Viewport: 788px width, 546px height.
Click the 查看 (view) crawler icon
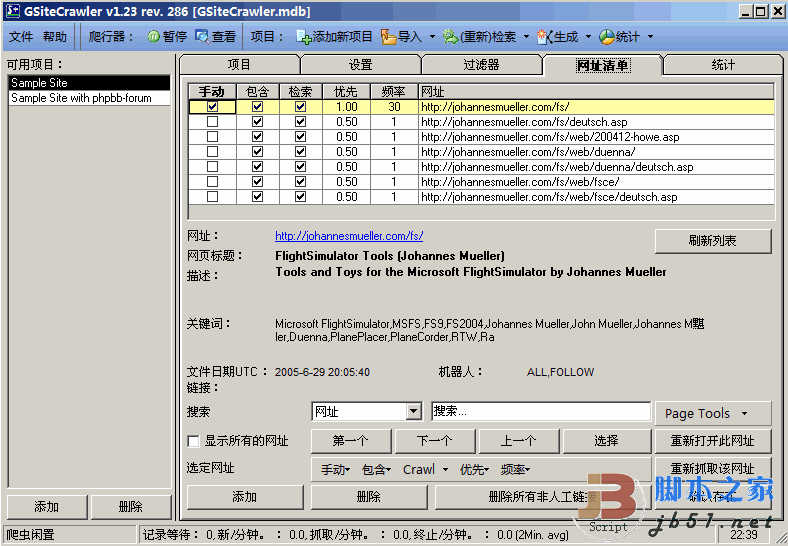203,37
